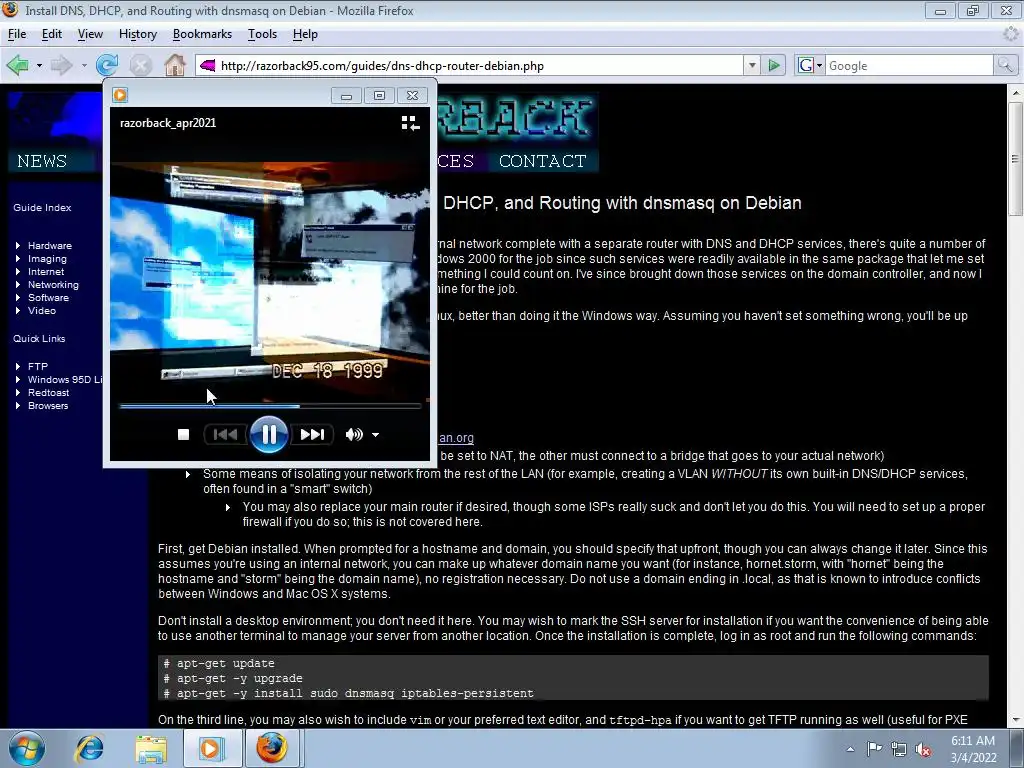The width and height of the screenshot is (1024, 768).
Task: Click the Google search engine icon
Action: coord(806,65)
